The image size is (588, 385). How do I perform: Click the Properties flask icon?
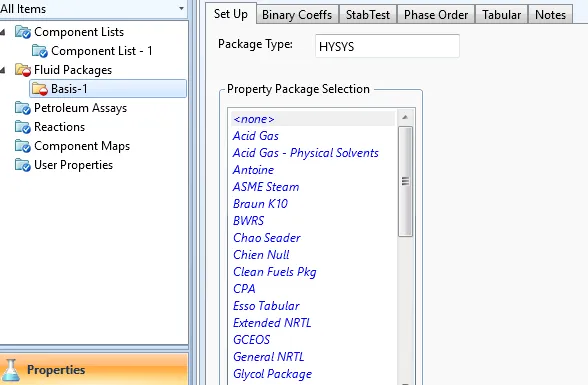(x=10, y=370)
